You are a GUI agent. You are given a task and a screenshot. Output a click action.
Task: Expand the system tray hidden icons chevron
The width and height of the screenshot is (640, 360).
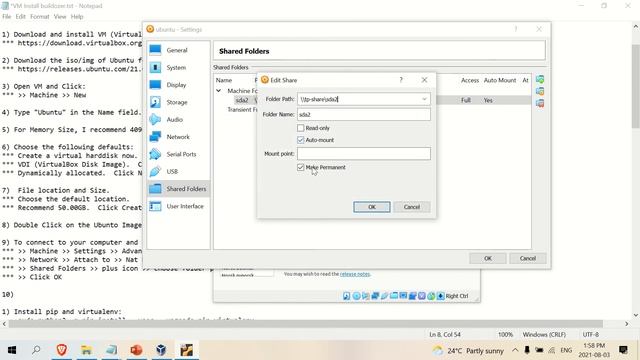point(515,350)
